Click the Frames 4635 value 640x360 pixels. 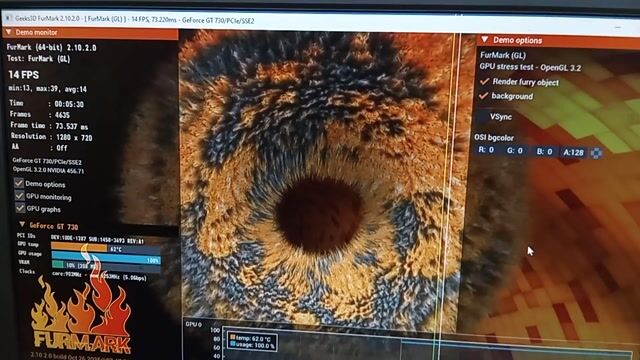pos(62,115)
